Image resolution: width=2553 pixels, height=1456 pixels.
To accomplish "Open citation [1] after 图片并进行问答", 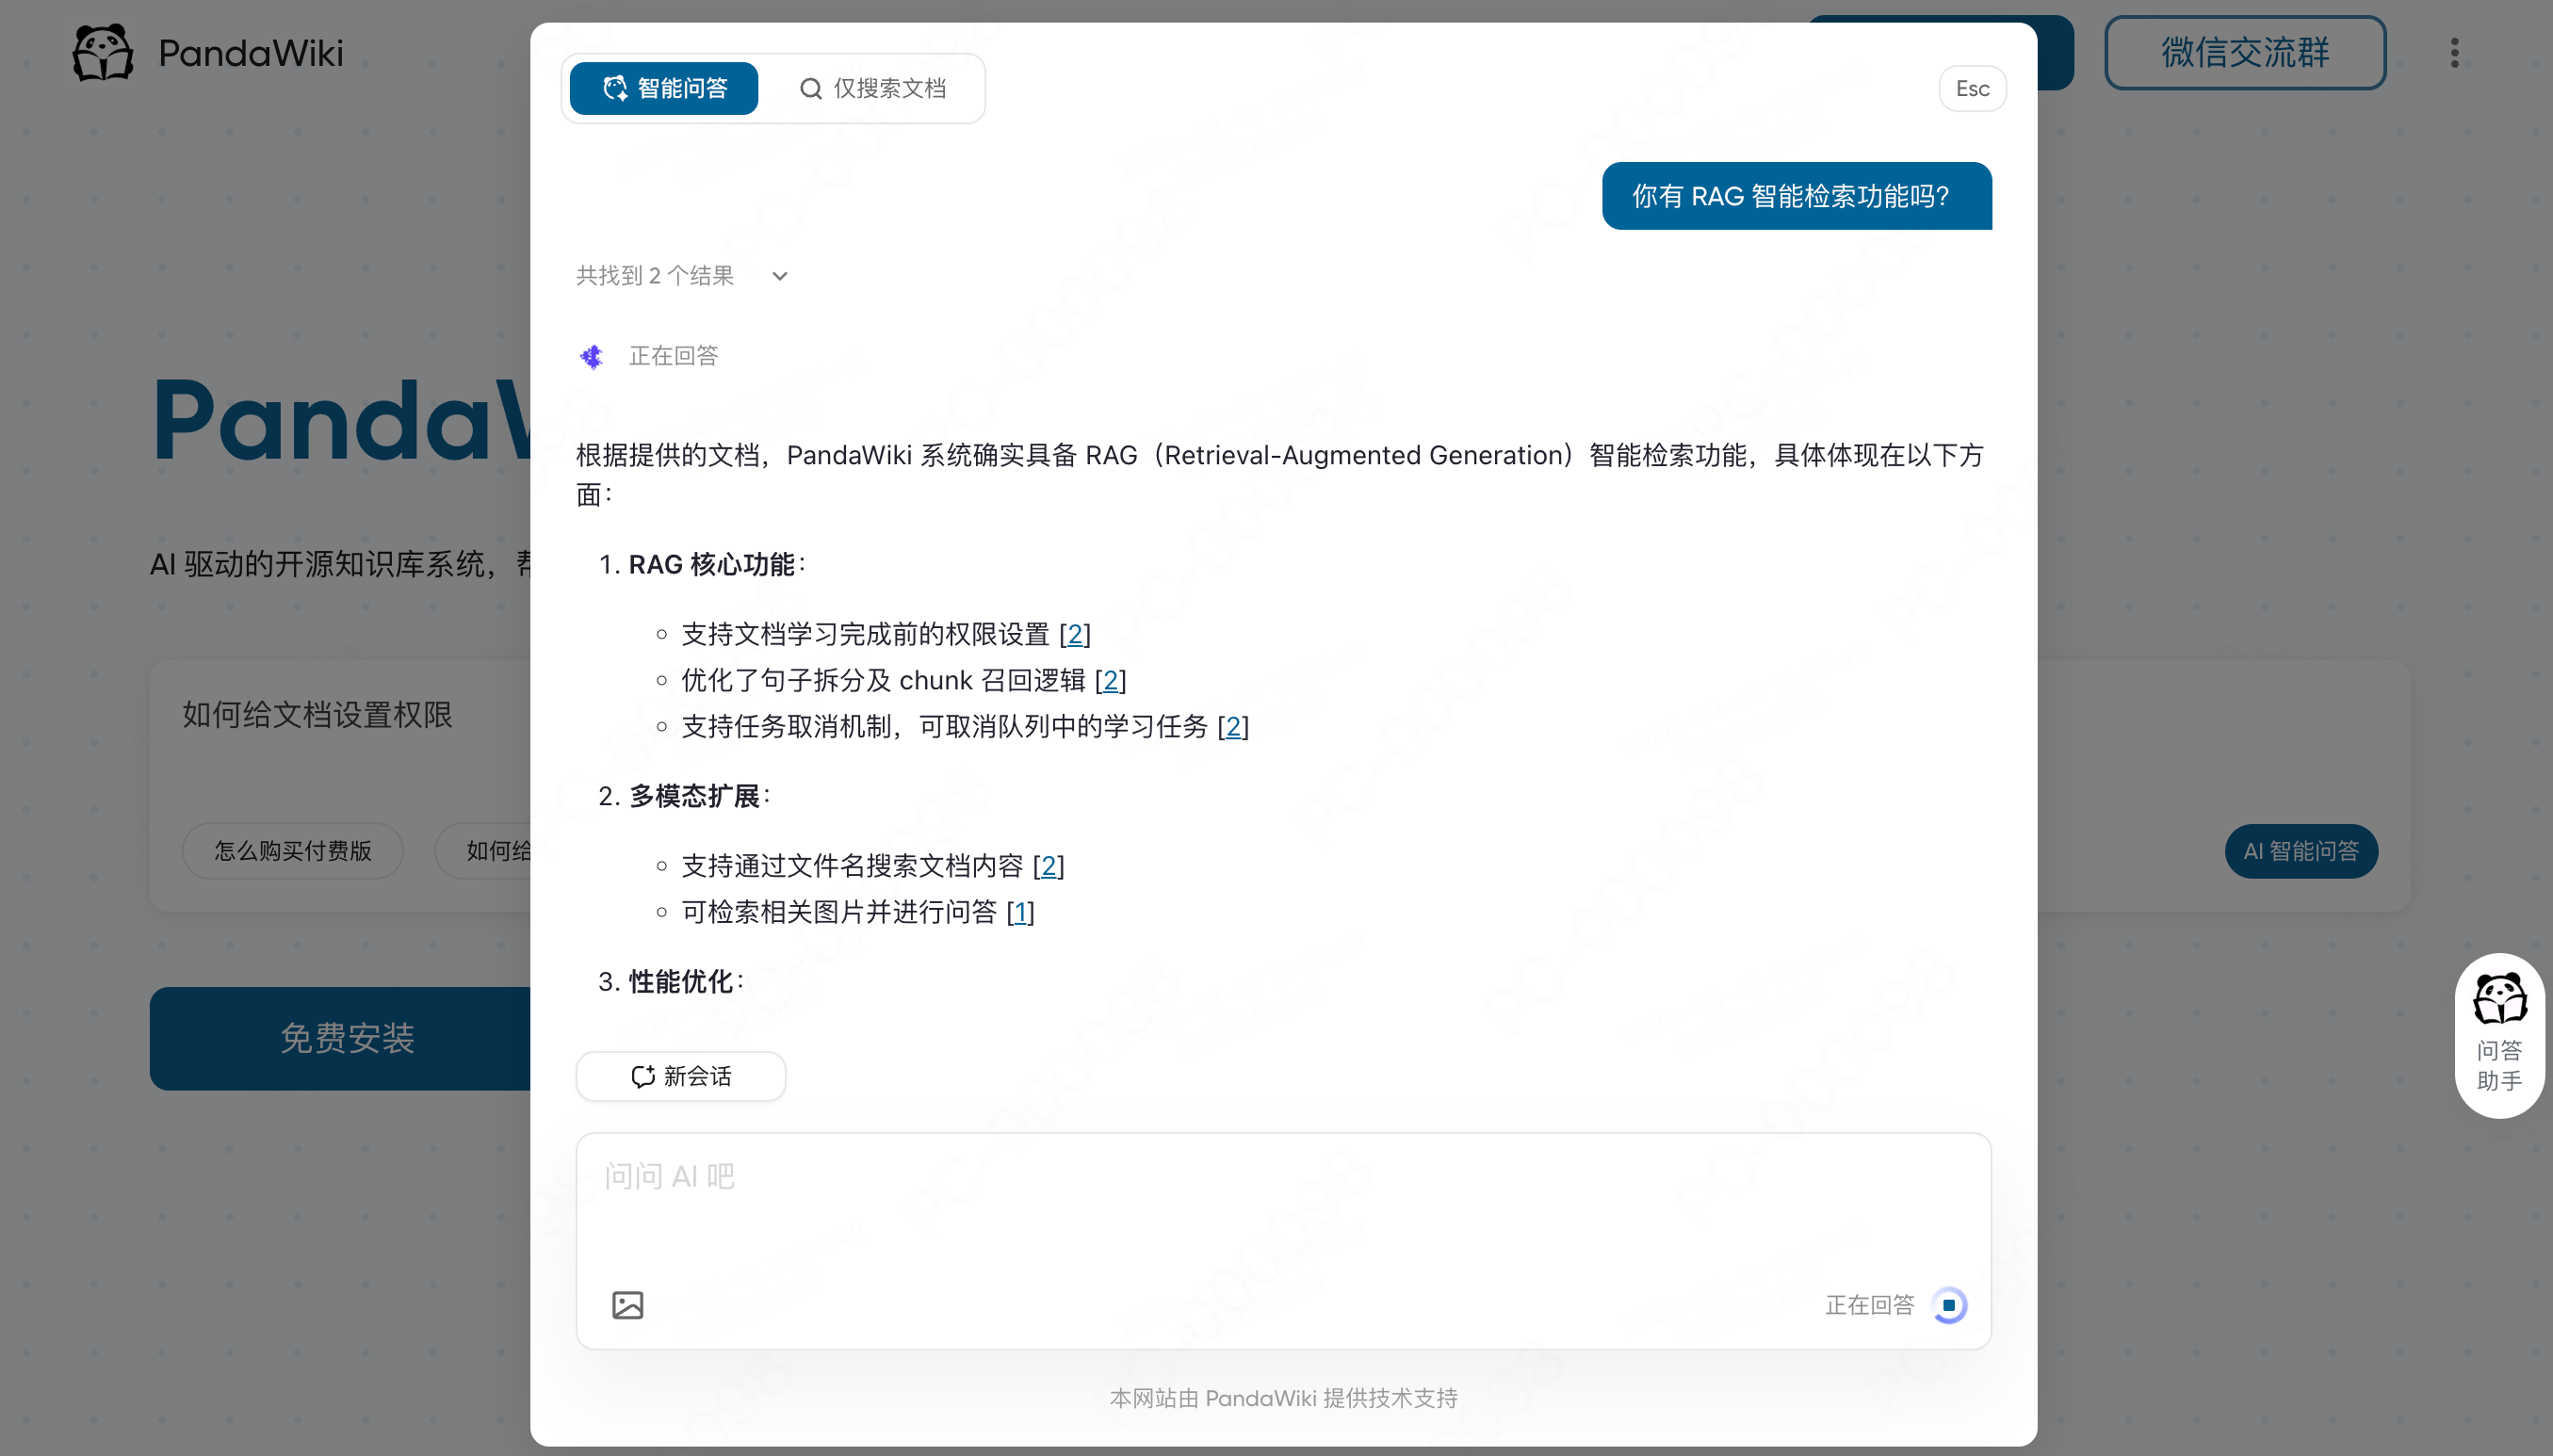I will tap(1020, 912).
